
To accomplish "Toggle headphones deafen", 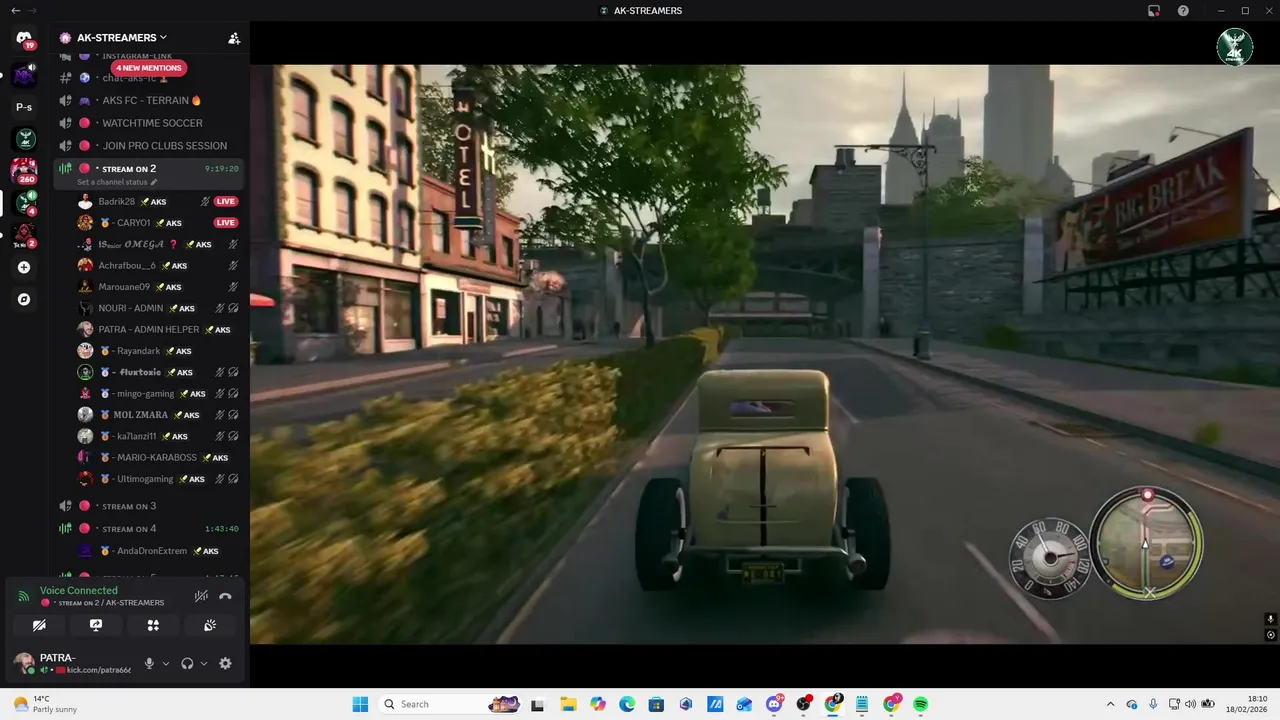I will point(187,663).
